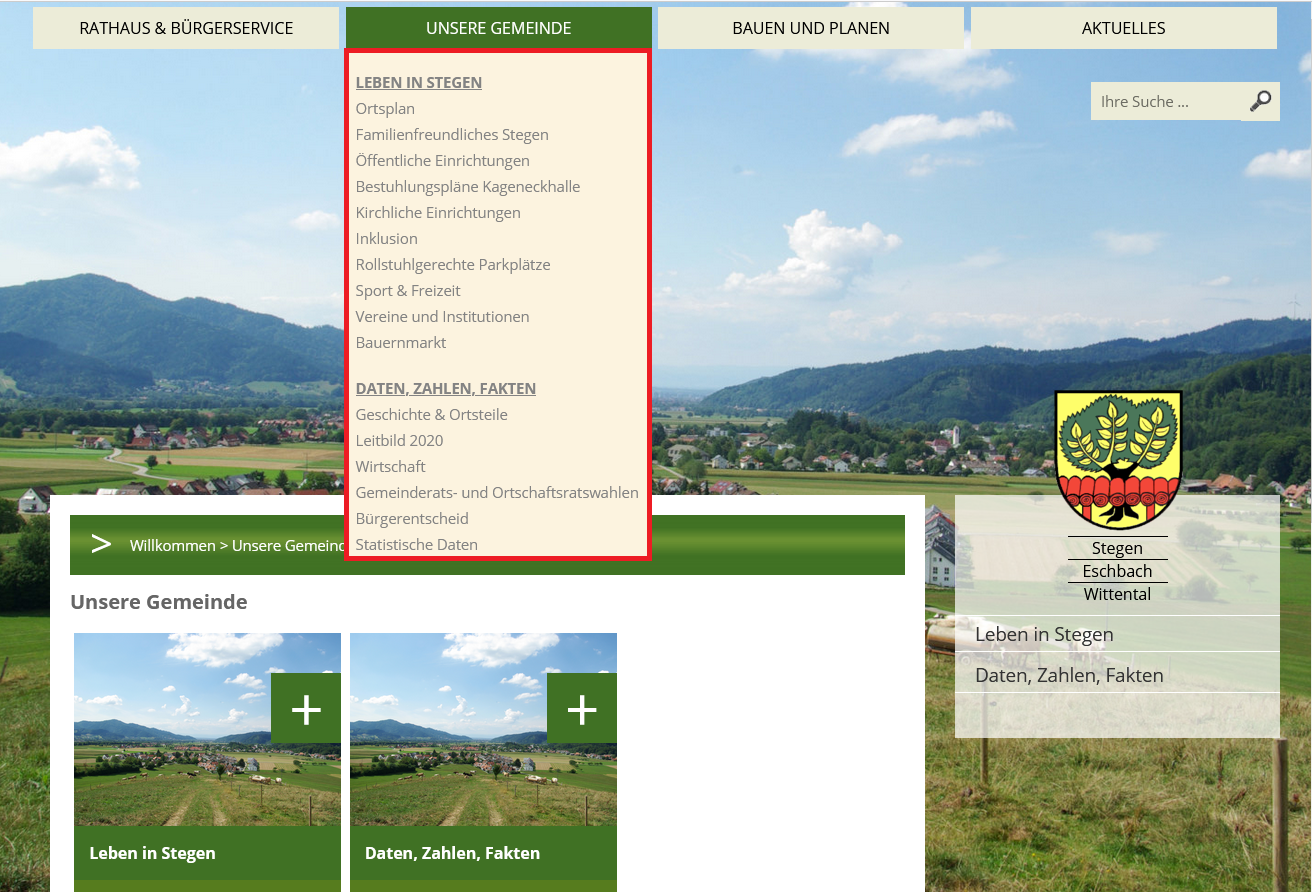Click the Stegen coat of arms
Viewport: 1312px width, 892px height.
pyautogui.click(x=1117, y=459)
